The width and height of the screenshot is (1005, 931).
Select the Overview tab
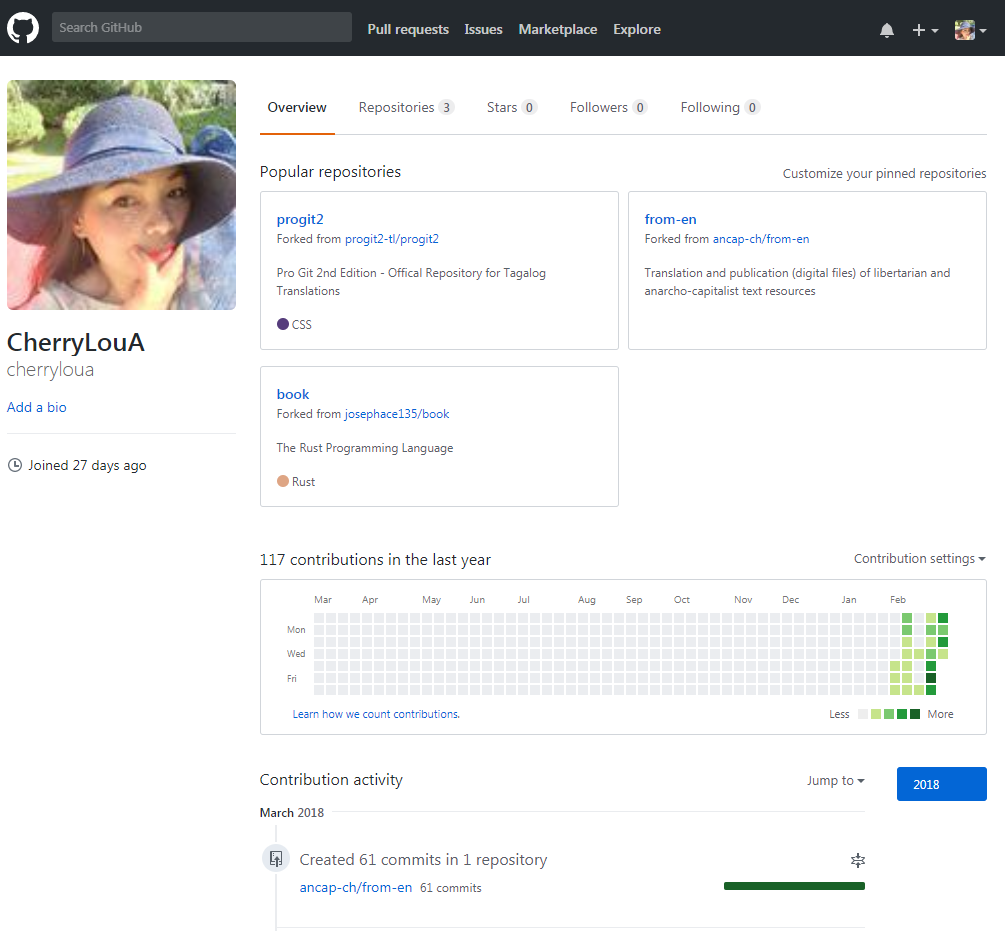(x=297, y=108)
